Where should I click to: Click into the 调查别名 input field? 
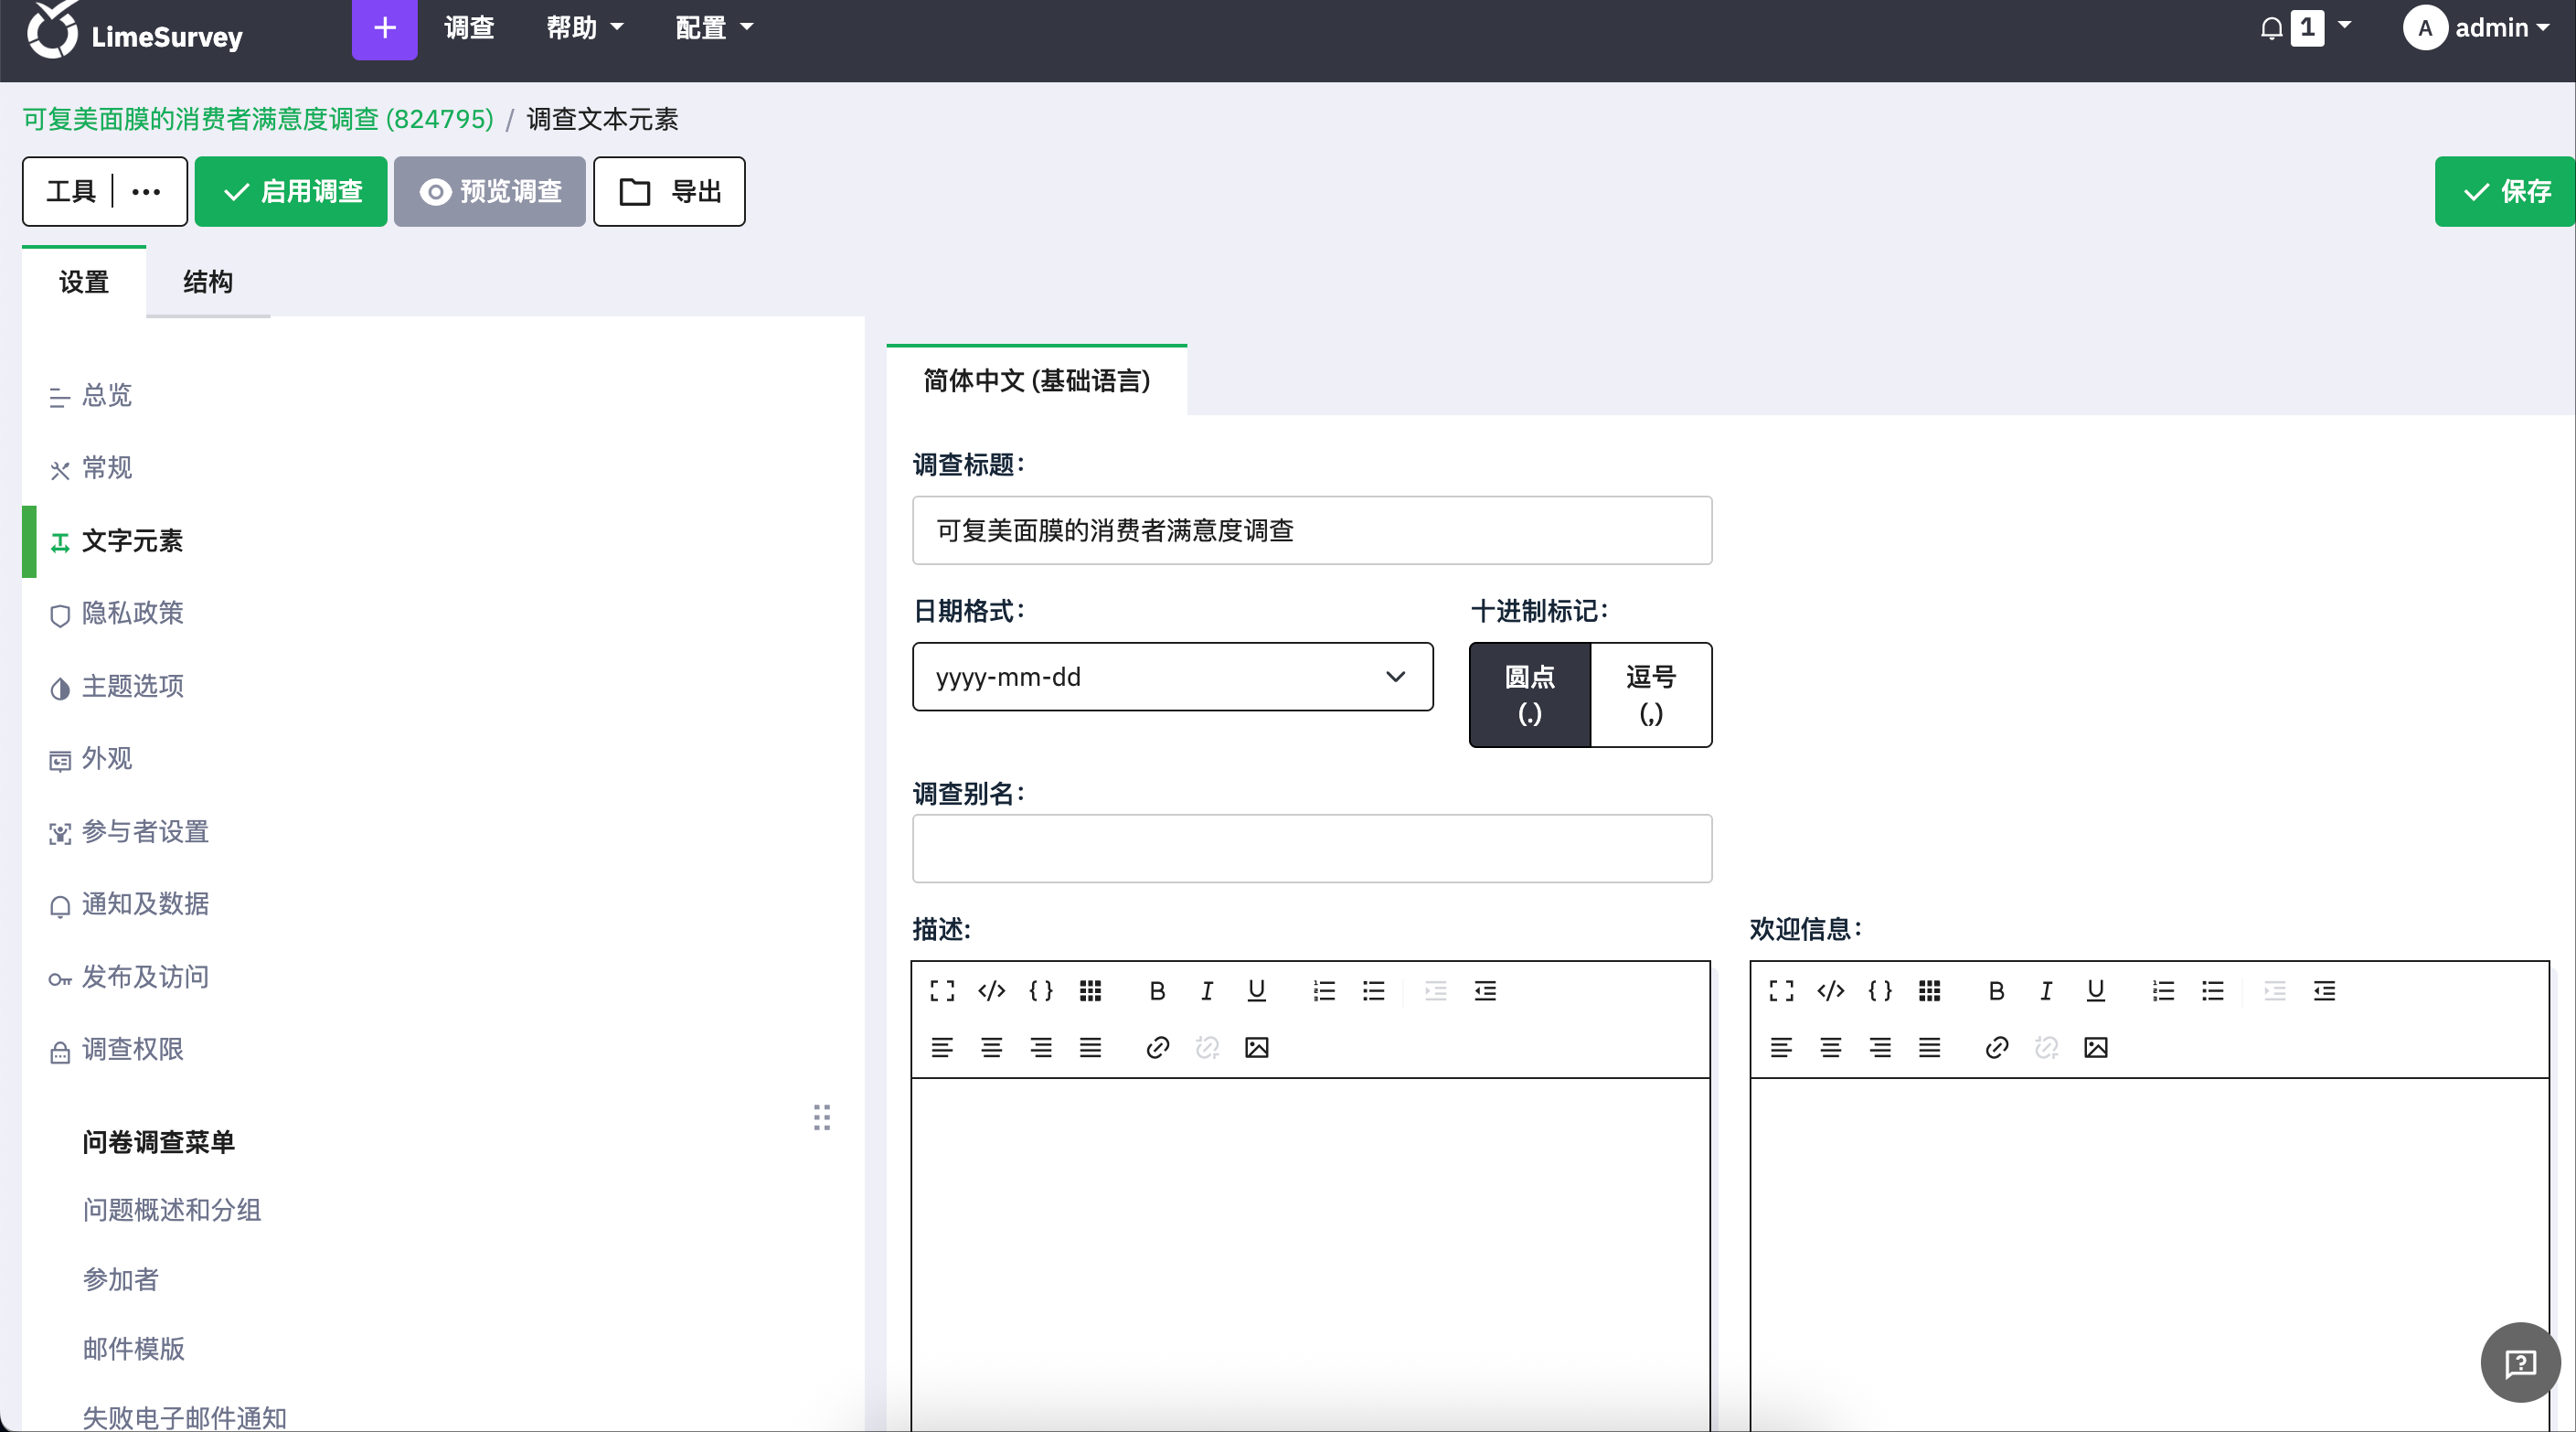(1312, 848)
